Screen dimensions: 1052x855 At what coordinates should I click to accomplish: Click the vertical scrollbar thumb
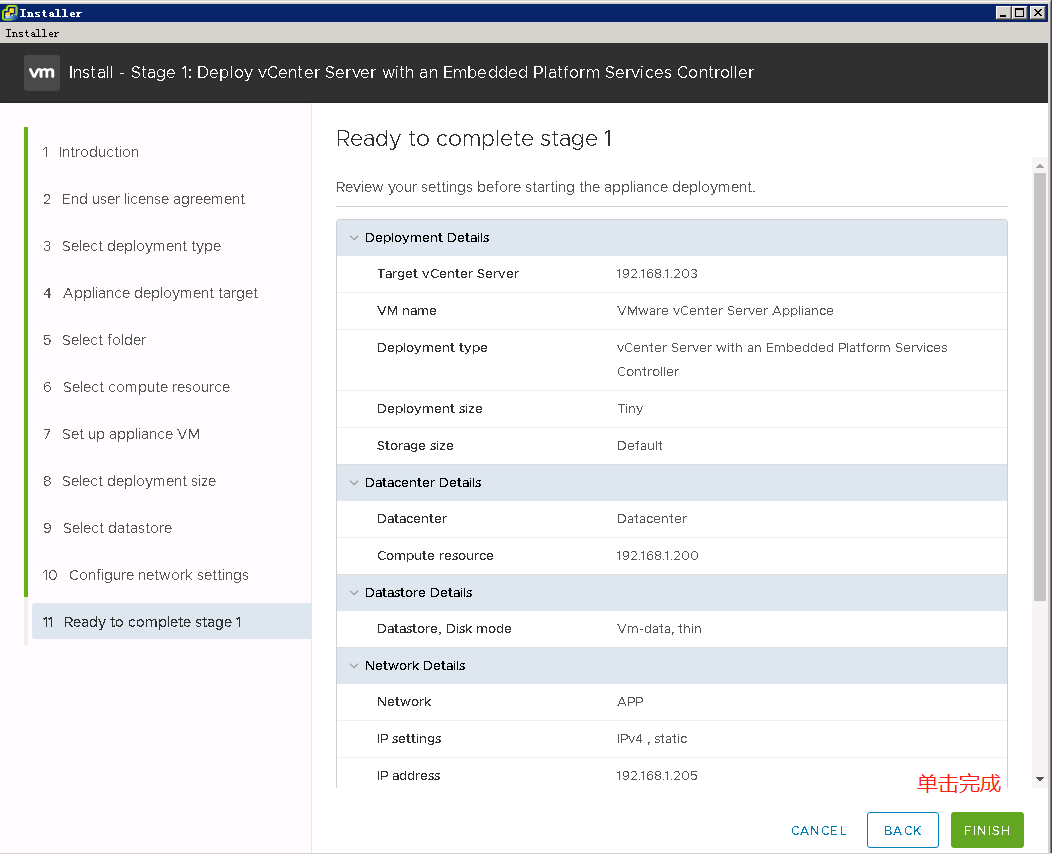click(1040, 387)
